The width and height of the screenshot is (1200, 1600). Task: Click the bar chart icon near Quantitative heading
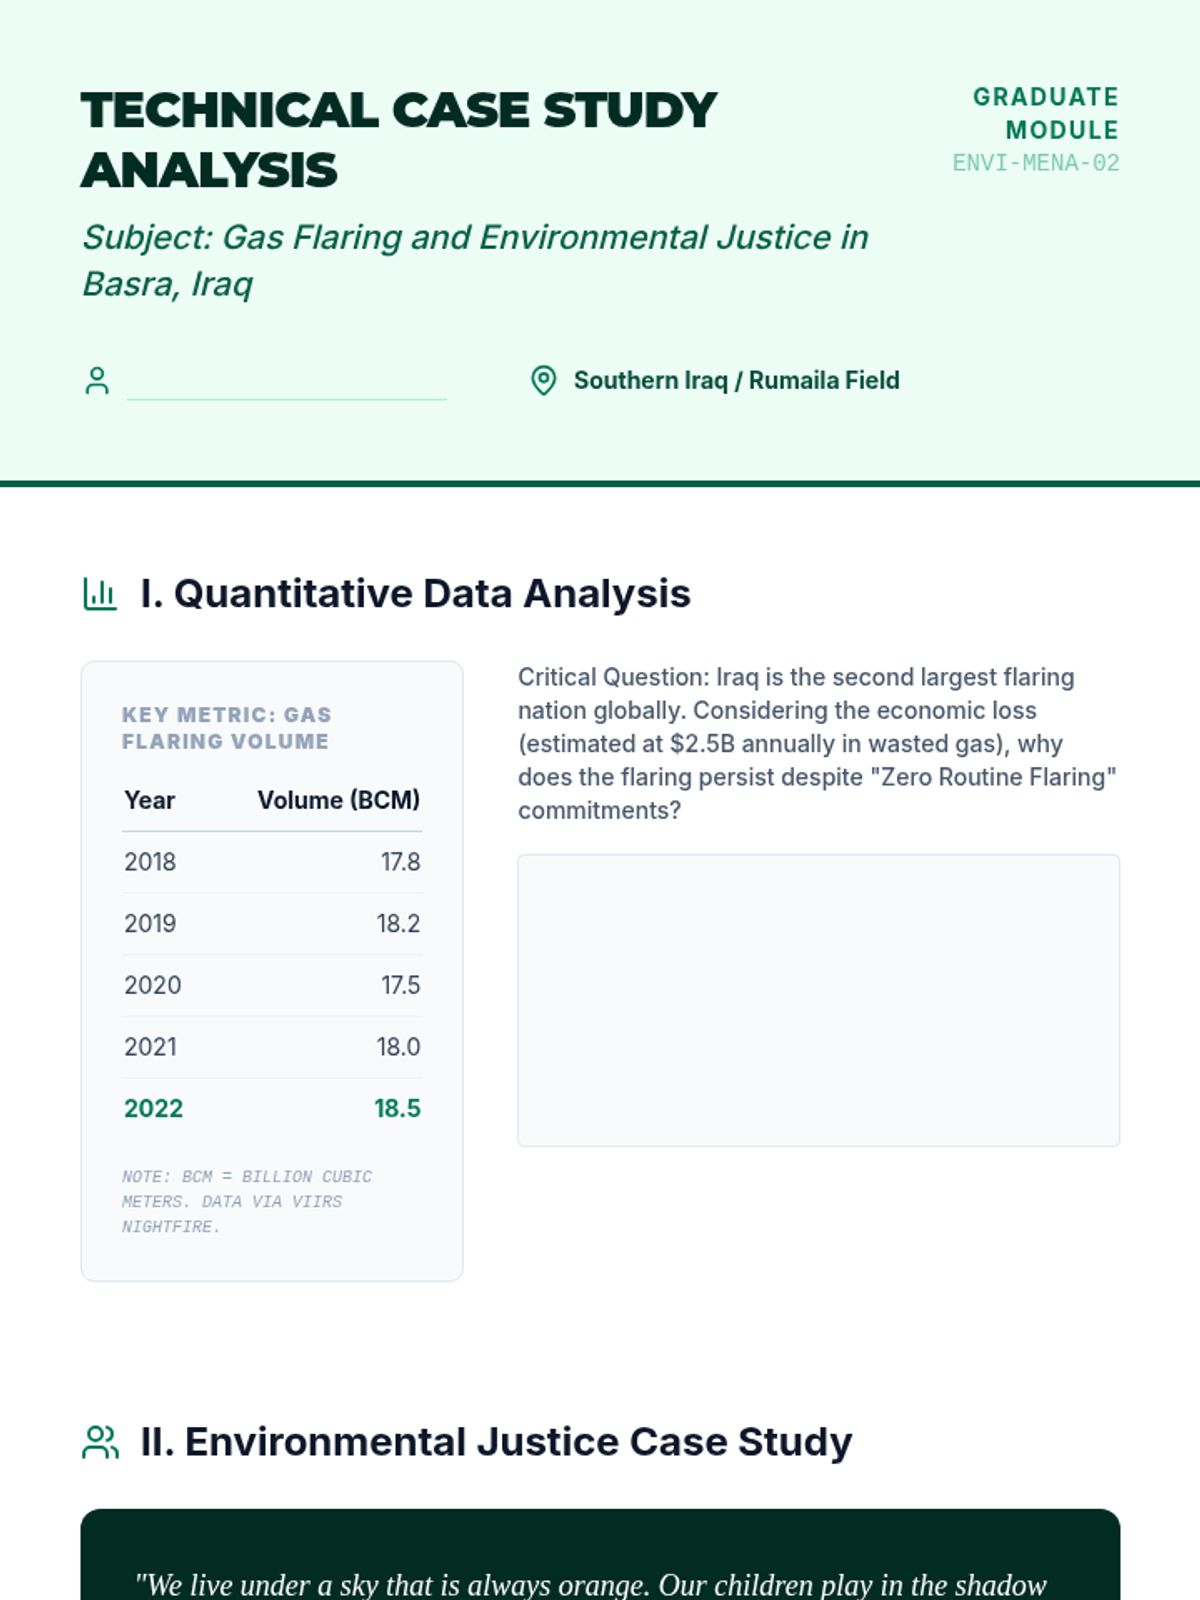point(100,594)
